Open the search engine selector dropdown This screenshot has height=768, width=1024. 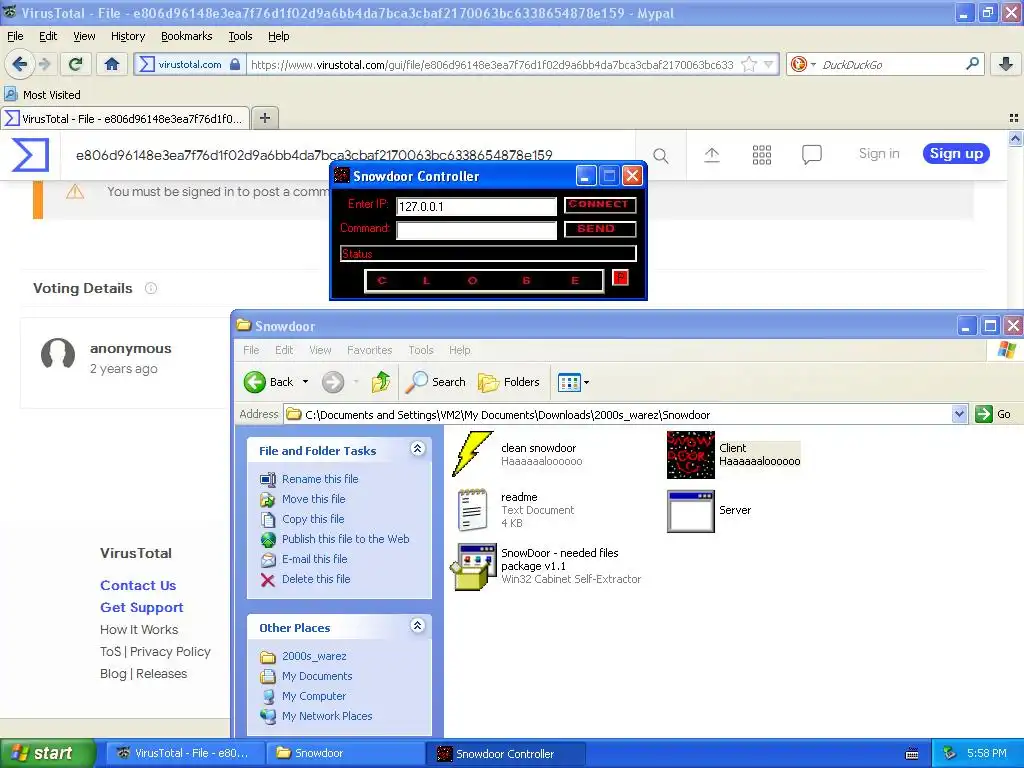tap(813, 65)
